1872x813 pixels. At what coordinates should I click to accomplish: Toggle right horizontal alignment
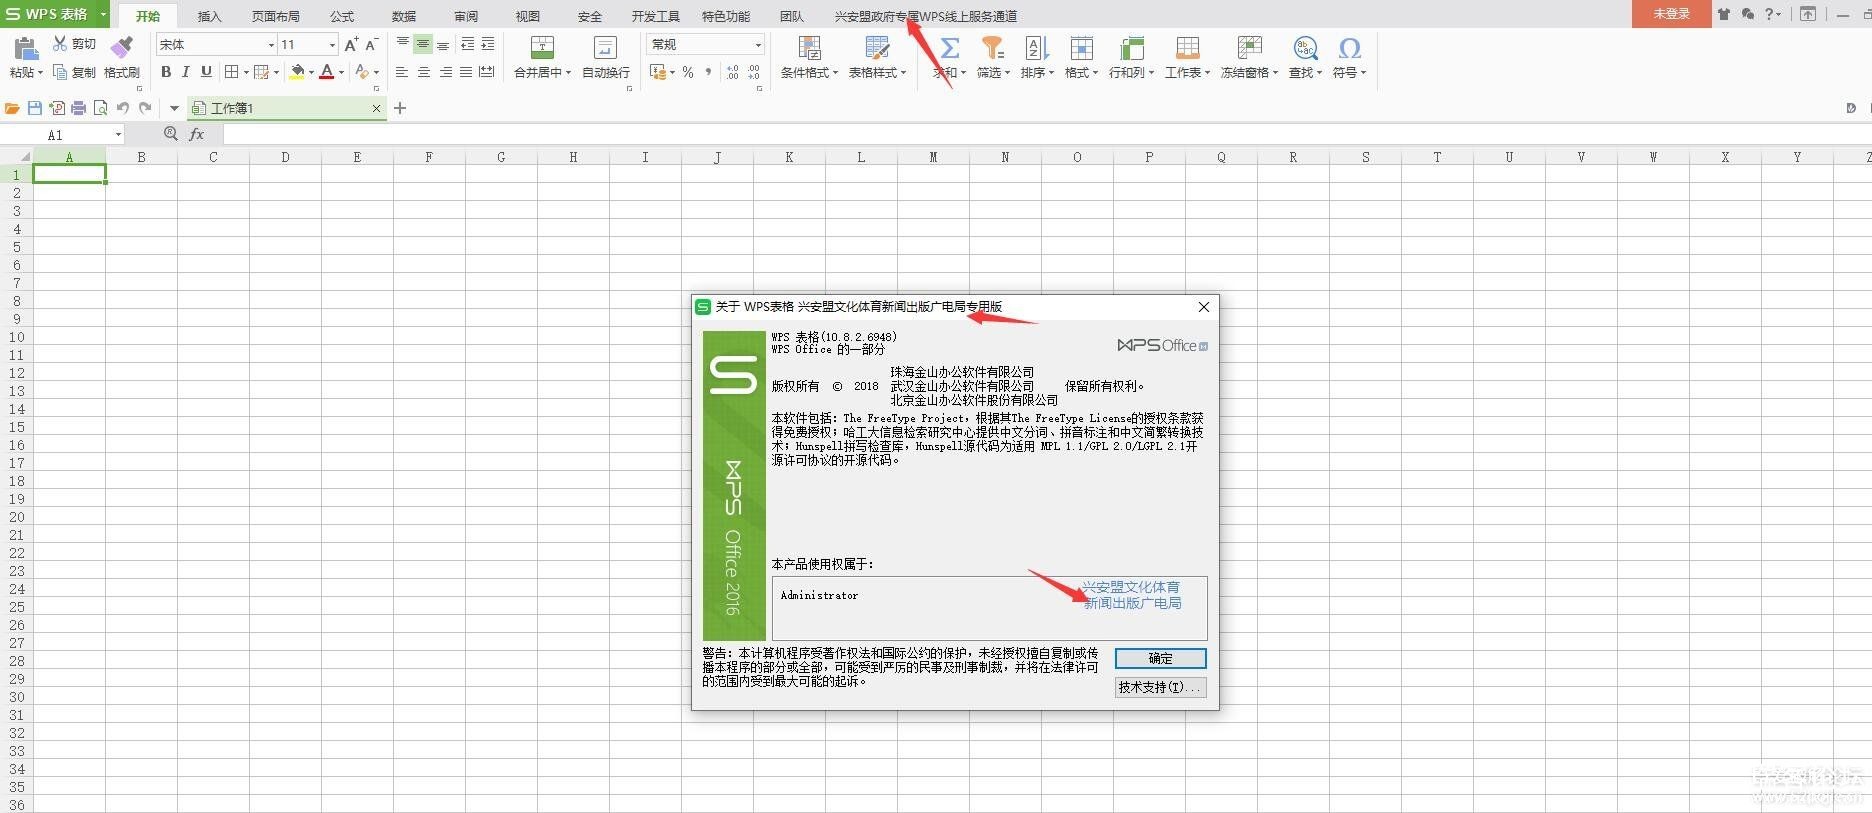click(x=445, y=72)
